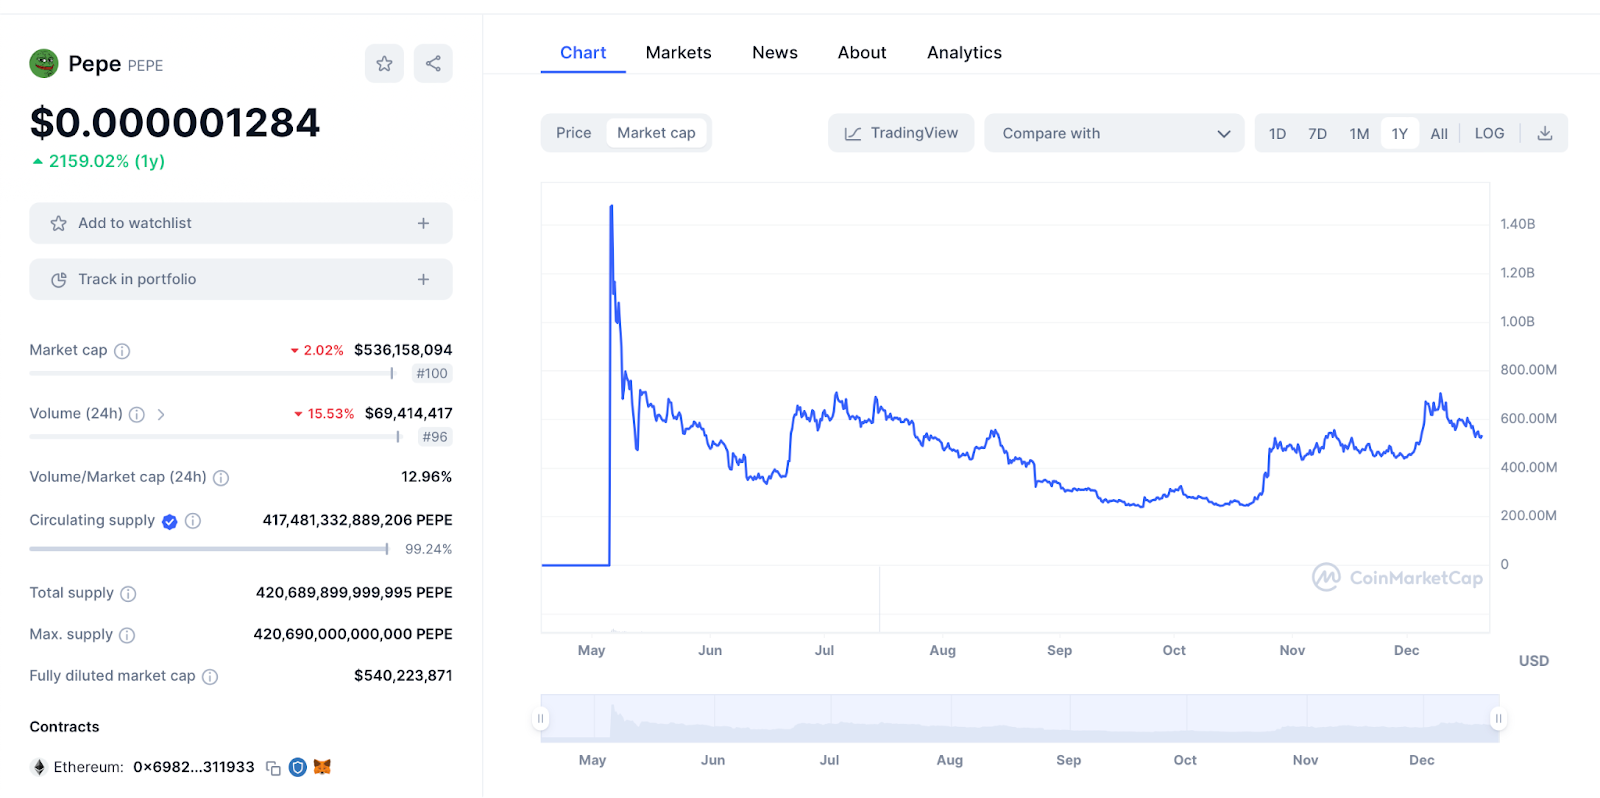The image size is (1600, 798).
Task: Switch chart to Market cap view
Action: 656,133
